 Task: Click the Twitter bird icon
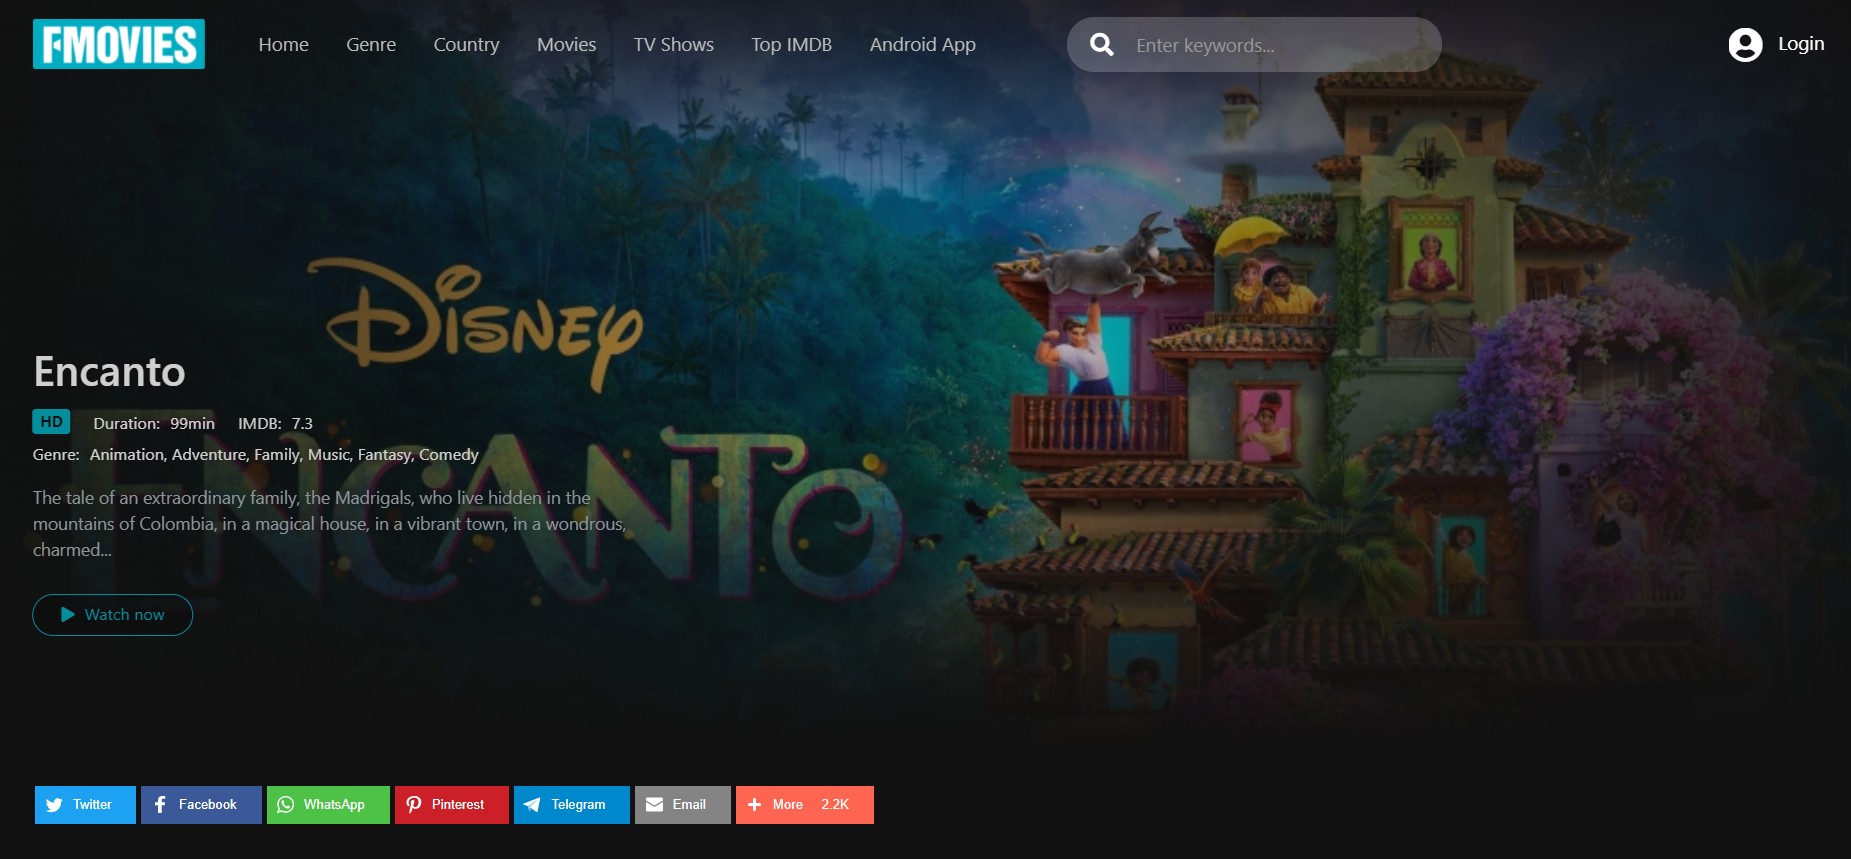pos(54,805)
